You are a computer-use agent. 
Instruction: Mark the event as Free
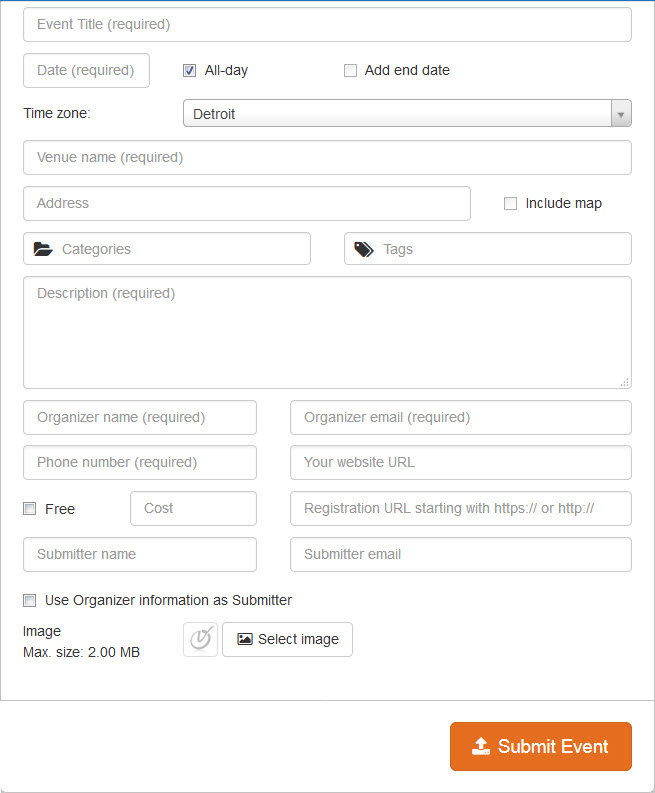pyautogui.click(x=30, y=509)
